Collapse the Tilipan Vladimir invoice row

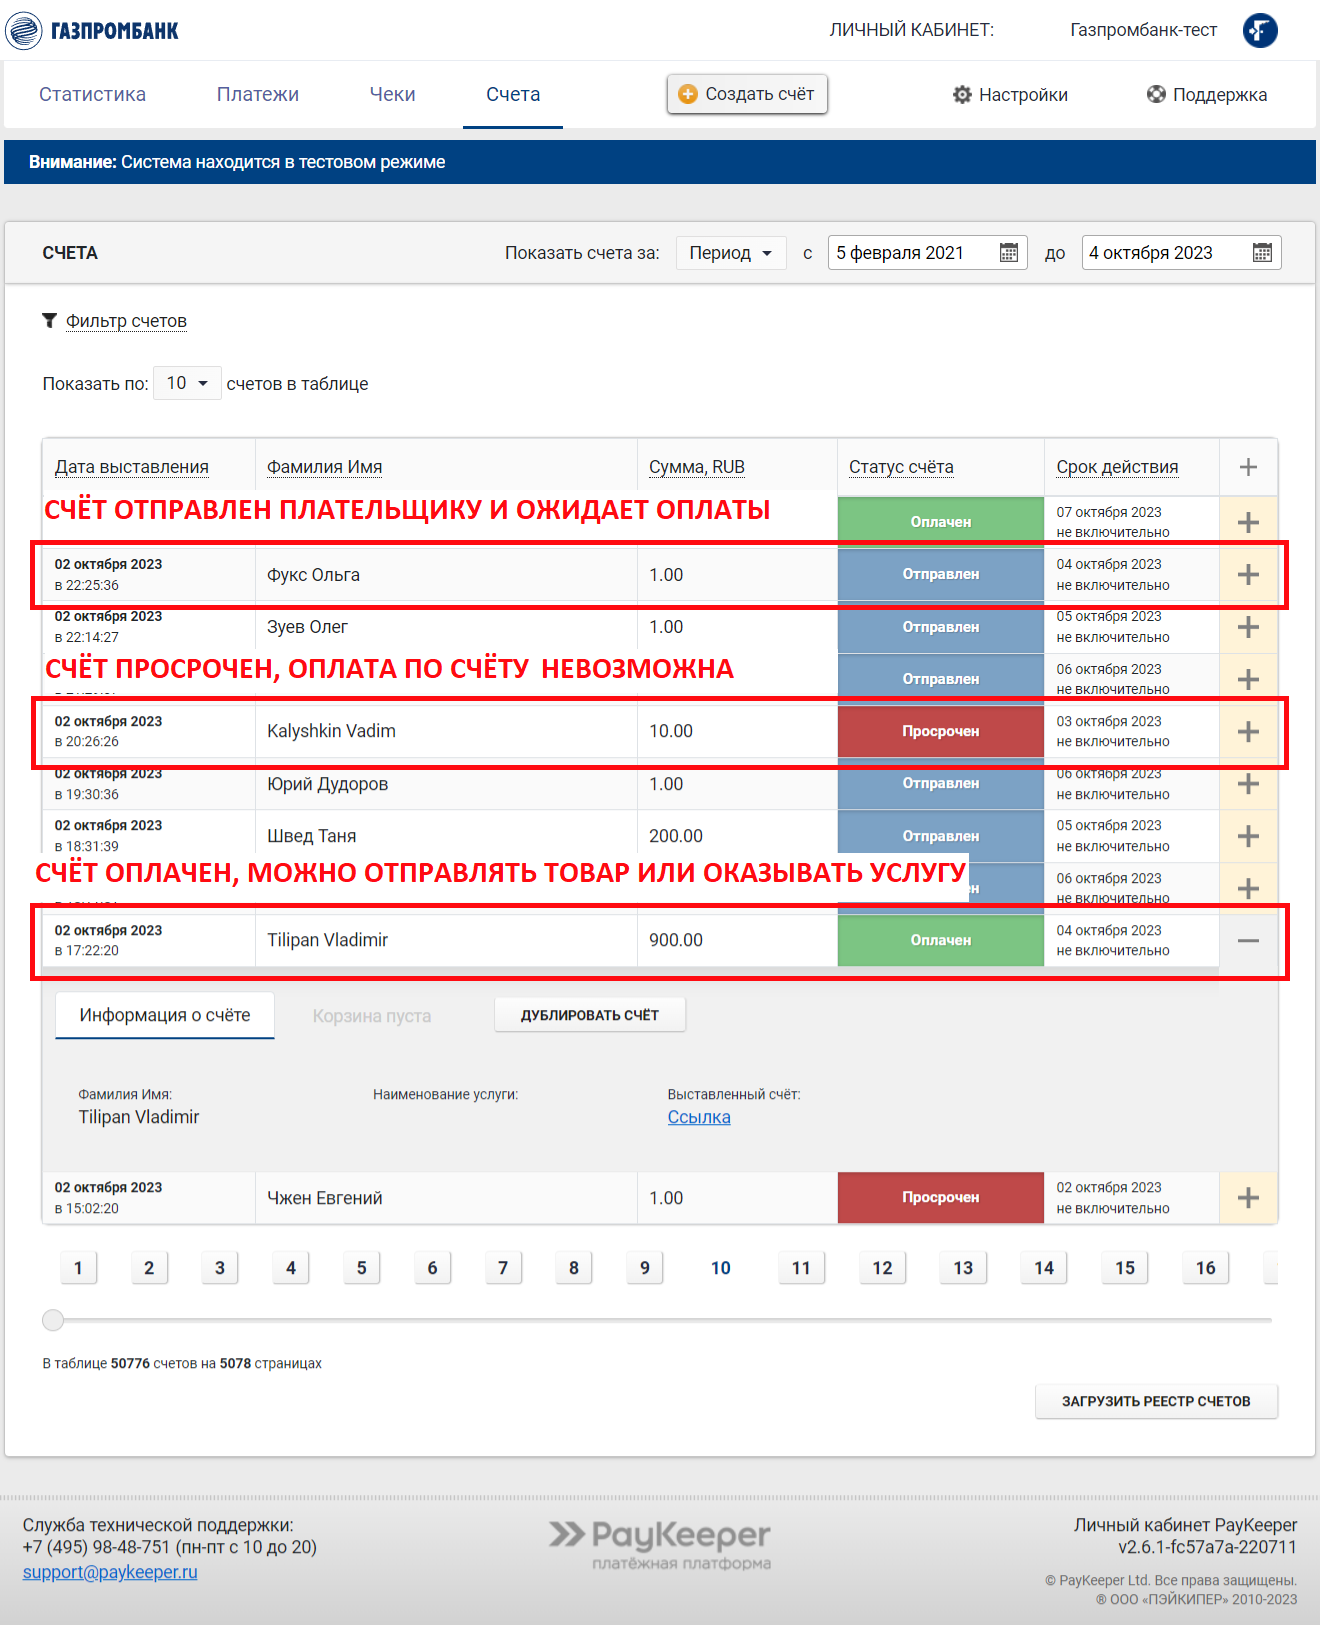(1248, 941)
